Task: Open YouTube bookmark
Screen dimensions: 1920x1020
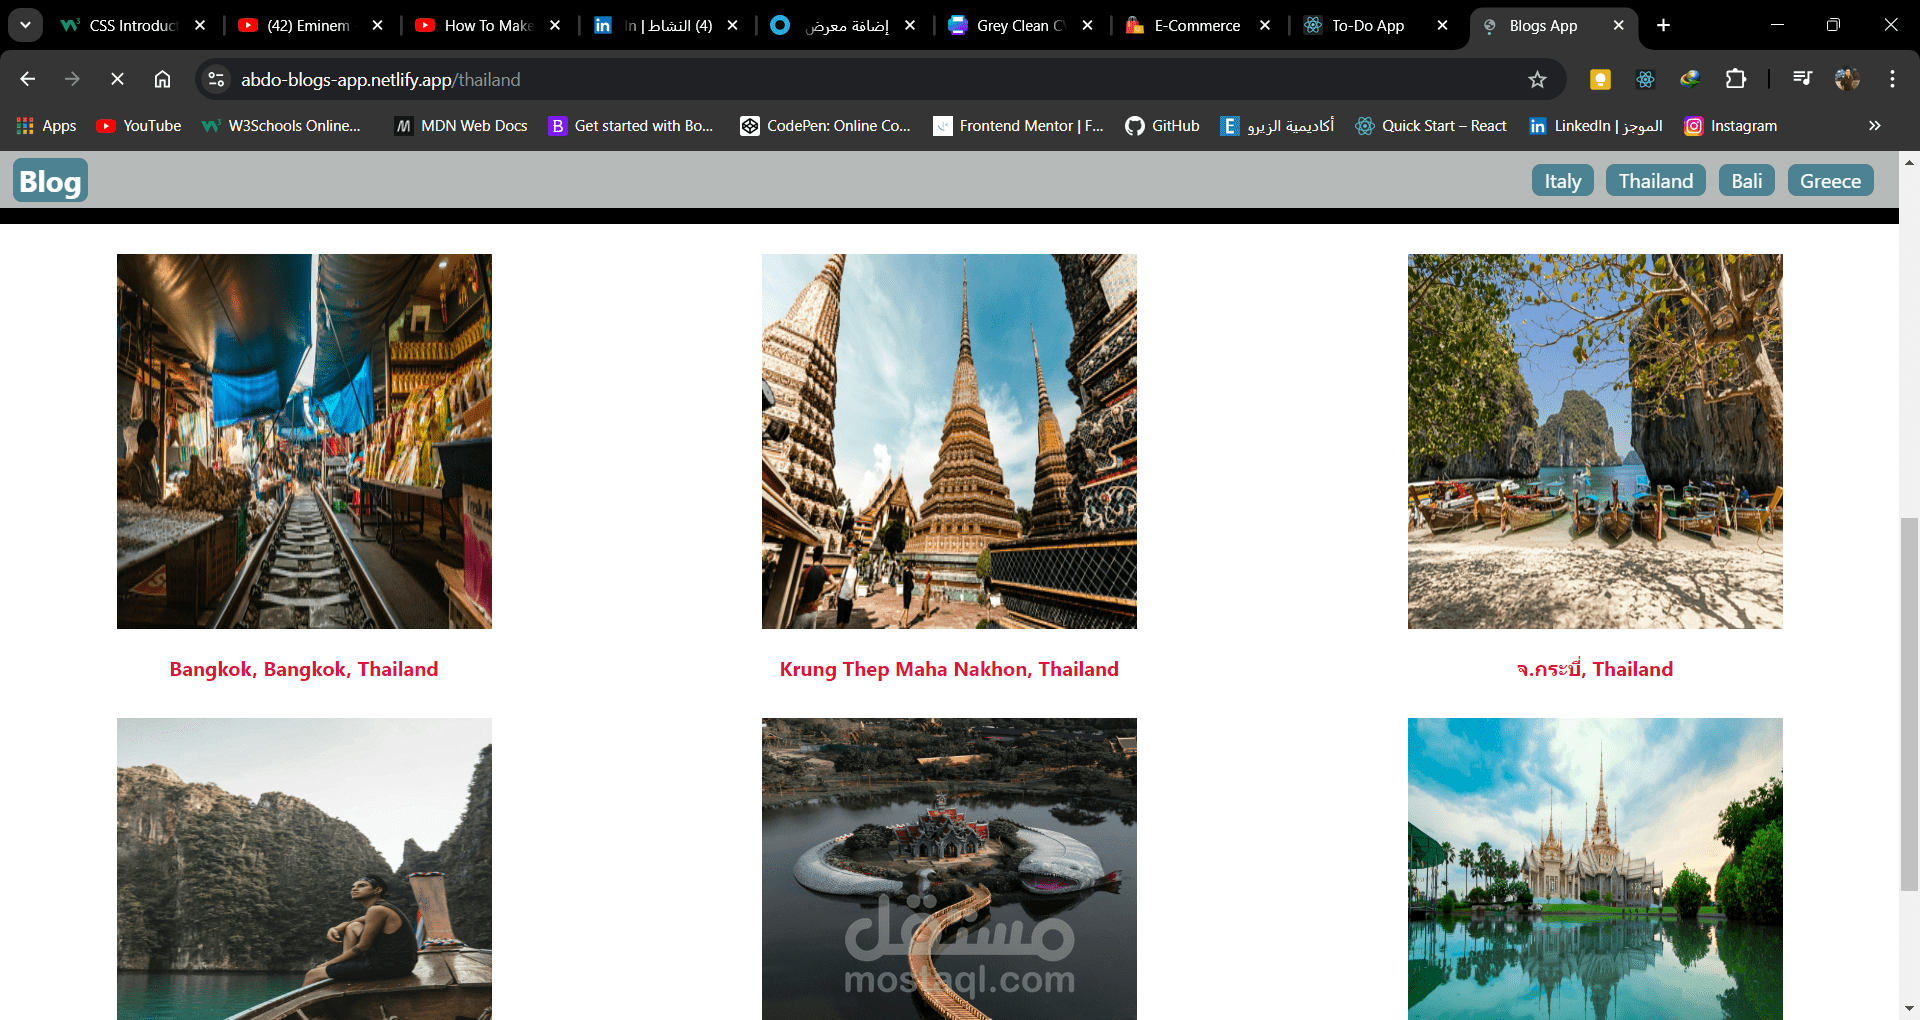Action: pos(139,125)
